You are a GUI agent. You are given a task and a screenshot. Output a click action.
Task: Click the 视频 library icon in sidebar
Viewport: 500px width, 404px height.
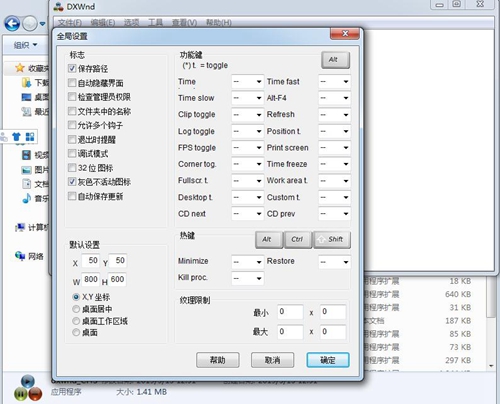[27, 155]
